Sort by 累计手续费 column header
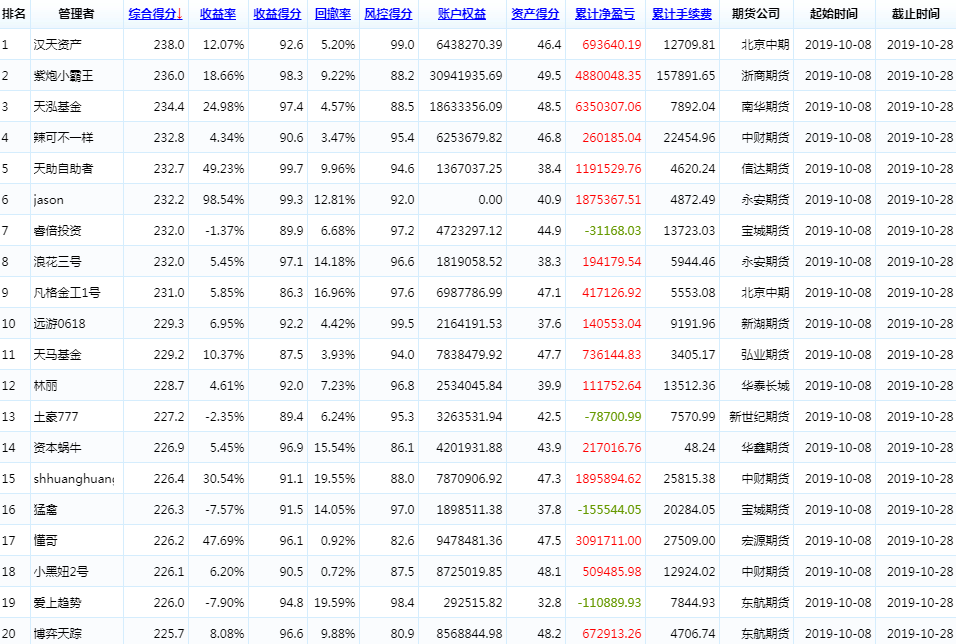This screenshot has width=956, height=644. pyautogui.click(x=682, y=13)
